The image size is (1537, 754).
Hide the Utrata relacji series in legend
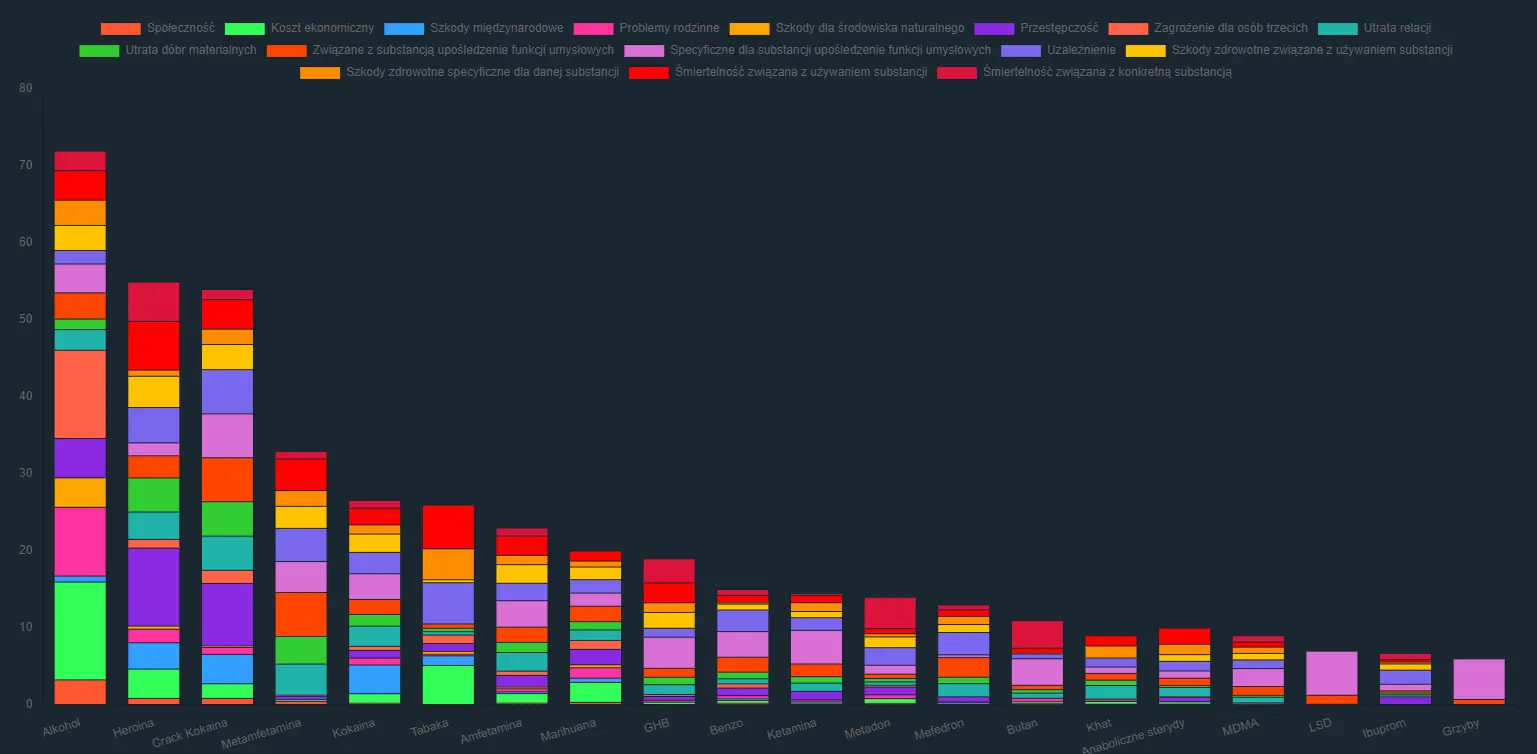[x=1375, y=28]
